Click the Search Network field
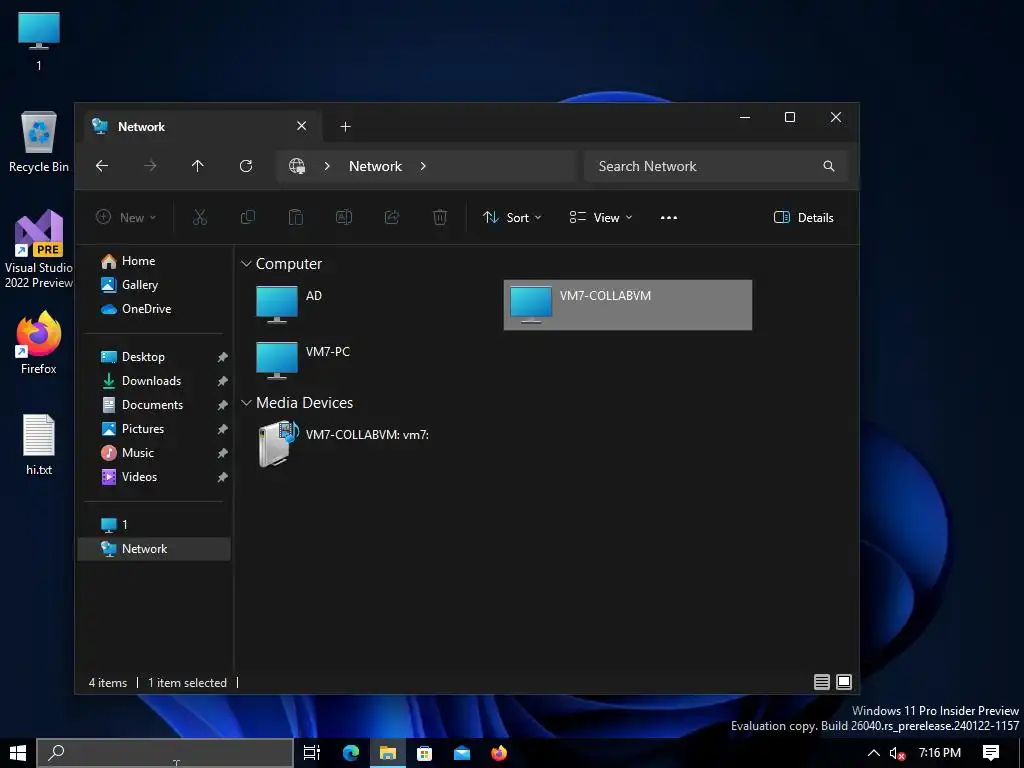Image resolution: width=1024 pixels, height=768 pixels. point(716,166)
